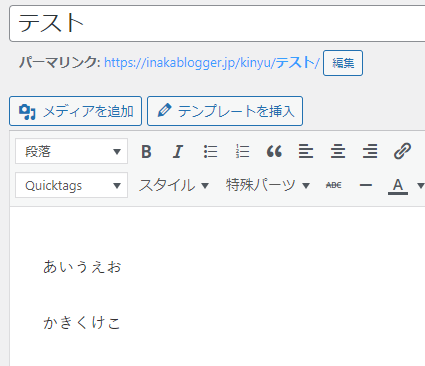Click the line あいうえお in editor
The height and width of the screenshot is (366, 425).
[x=82, y=267]
